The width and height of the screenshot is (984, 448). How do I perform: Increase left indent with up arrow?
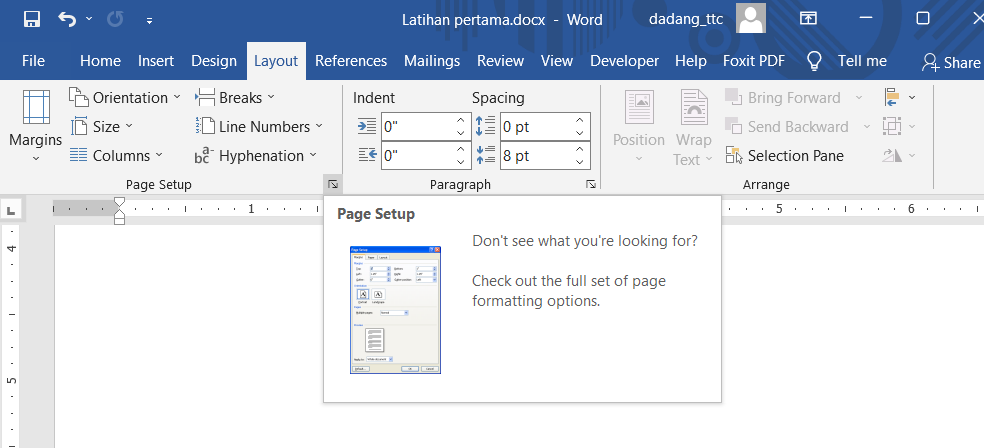click(x=461, y=120)
